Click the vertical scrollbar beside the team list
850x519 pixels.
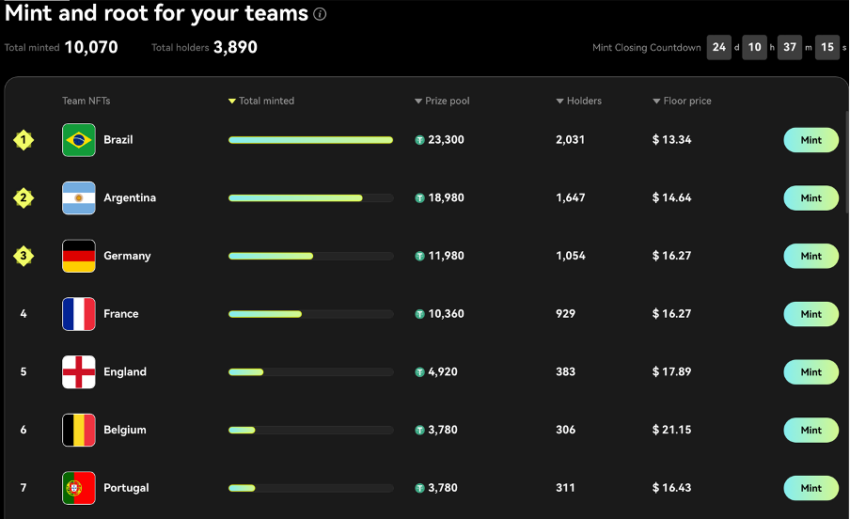pos(847,163)
